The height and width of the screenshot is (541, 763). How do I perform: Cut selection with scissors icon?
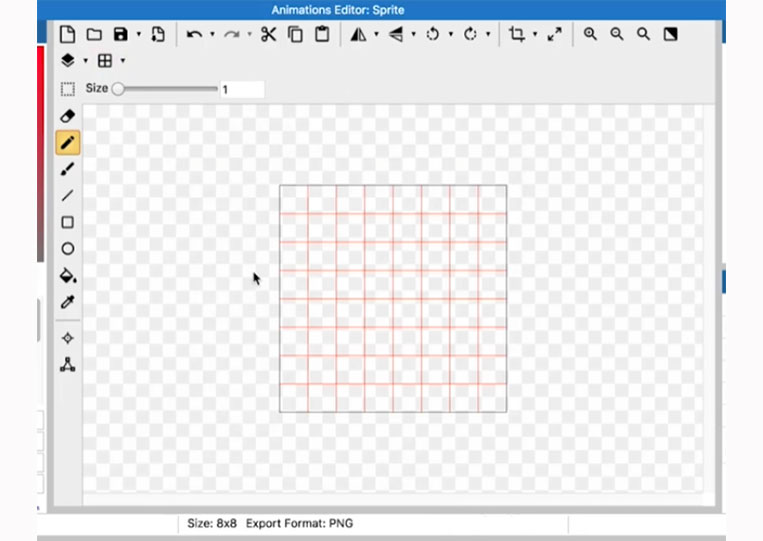tap(269, 35)
